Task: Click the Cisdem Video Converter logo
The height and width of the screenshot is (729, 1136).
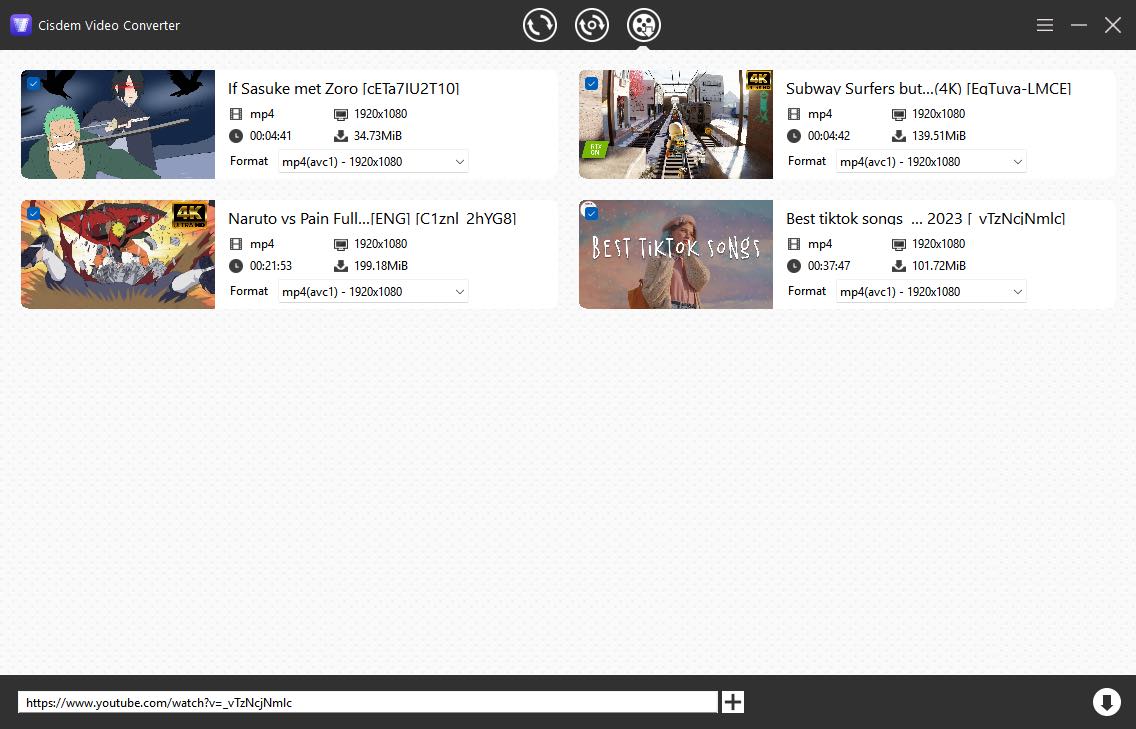Action: tap(20, 24)
